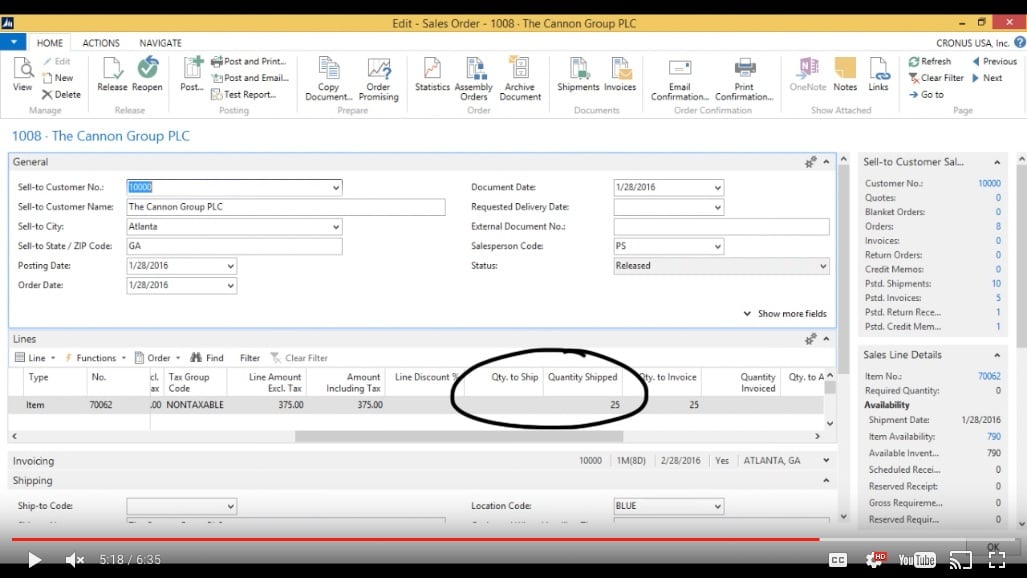Click Find in the Lines toolbar

point(206,358)
